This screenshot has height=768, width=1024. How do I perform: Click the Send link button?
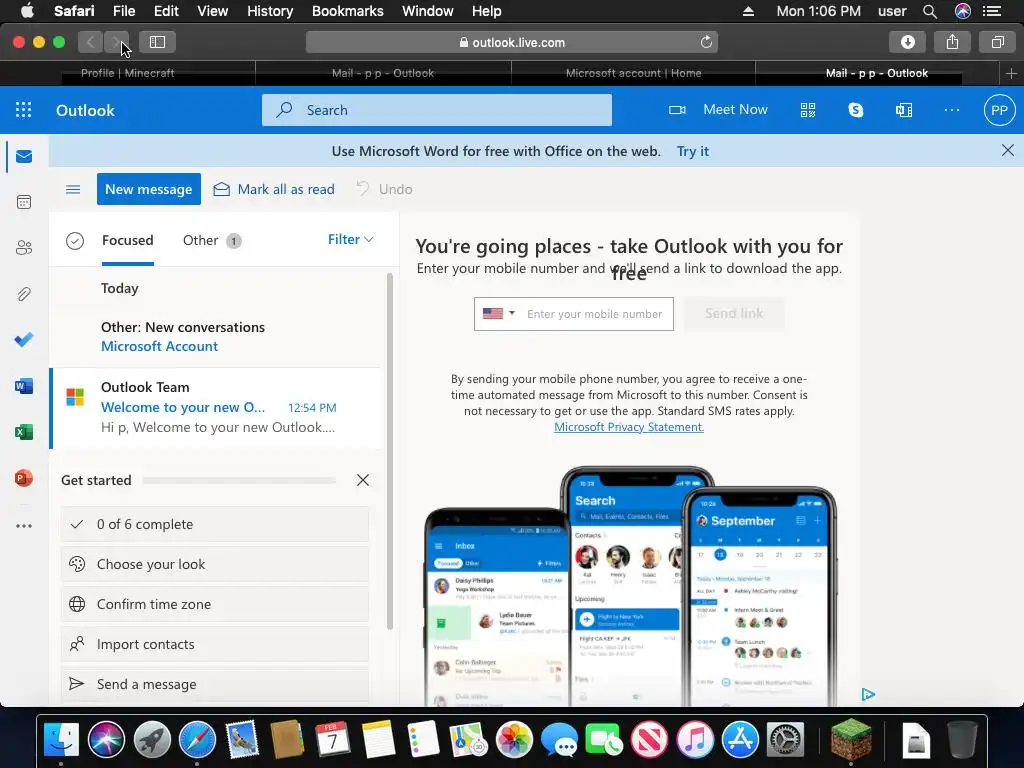[x=734, y=313]
